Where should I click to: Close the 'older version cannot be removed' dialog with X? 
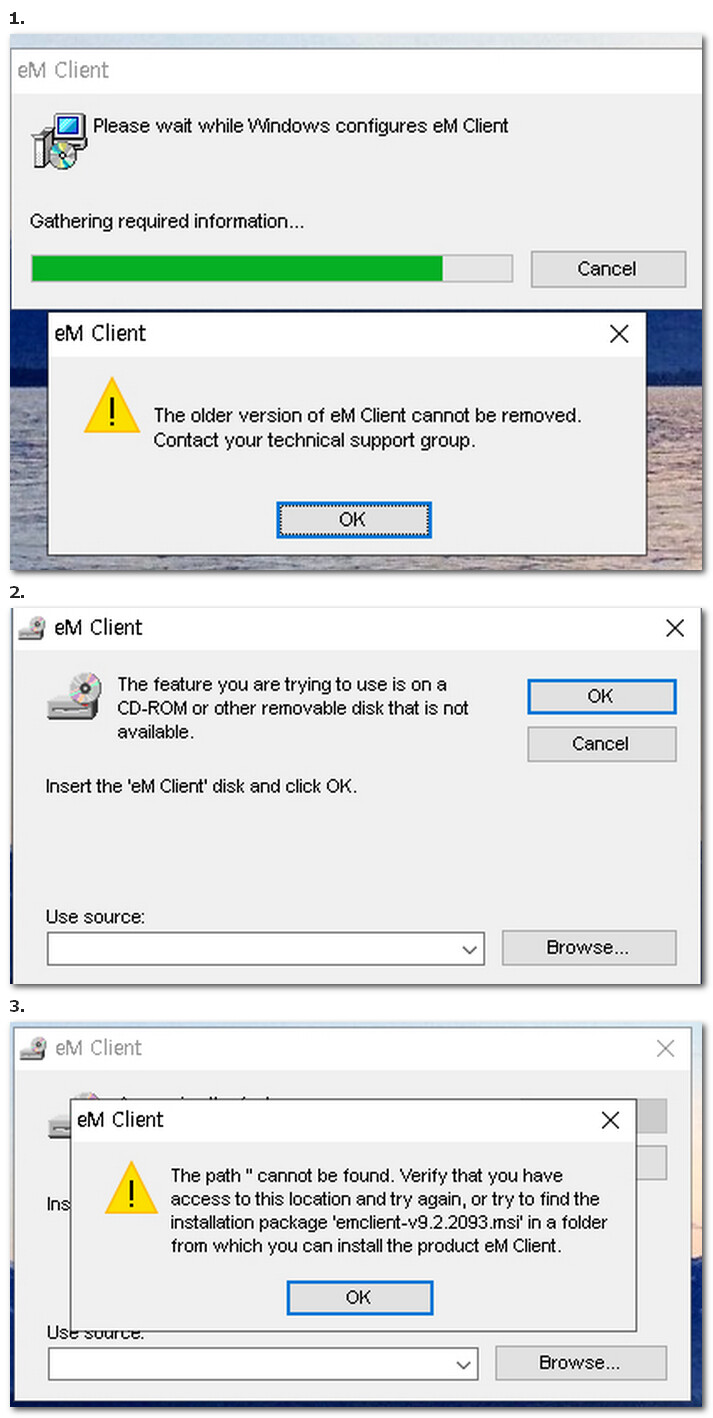(x=619, y=334)
